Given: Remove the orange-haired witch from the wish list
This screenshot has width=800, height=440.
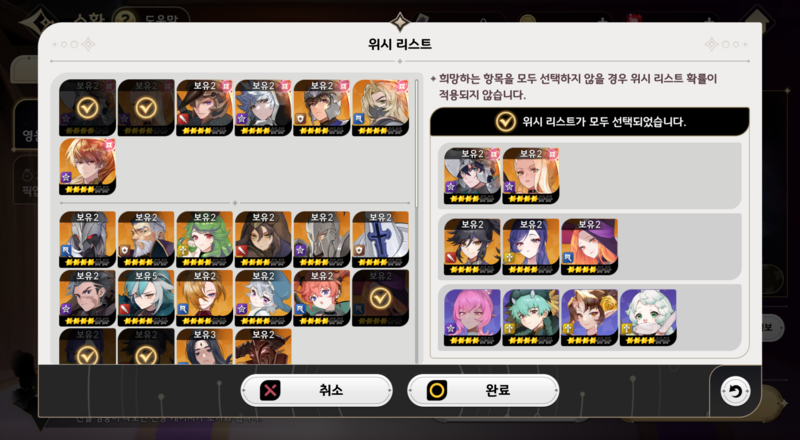Looking at the screenshot, I should [x=589, y=247].
